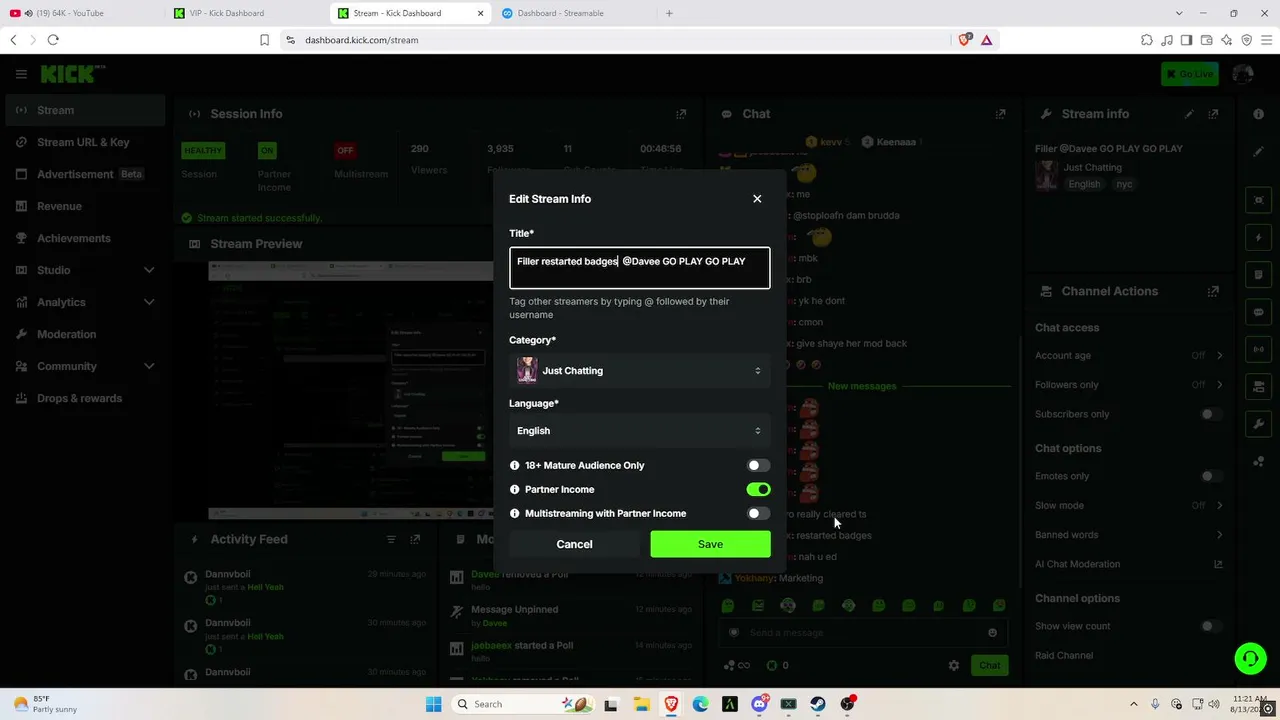The height and width of the screenshot is (720, 1280).
Task: Edit stream info with the pencil icon
Action: [1189, 114]
